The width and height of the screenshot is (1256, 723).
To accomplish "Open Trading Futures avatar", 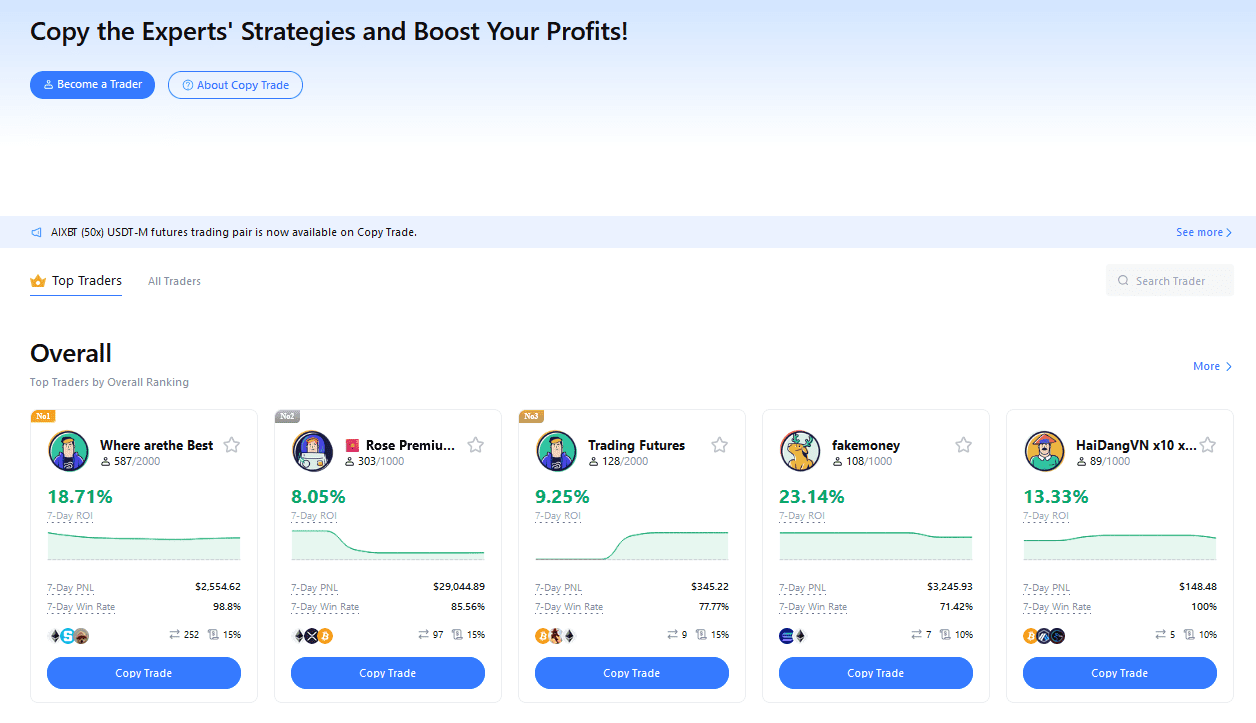I will [556, 451].
